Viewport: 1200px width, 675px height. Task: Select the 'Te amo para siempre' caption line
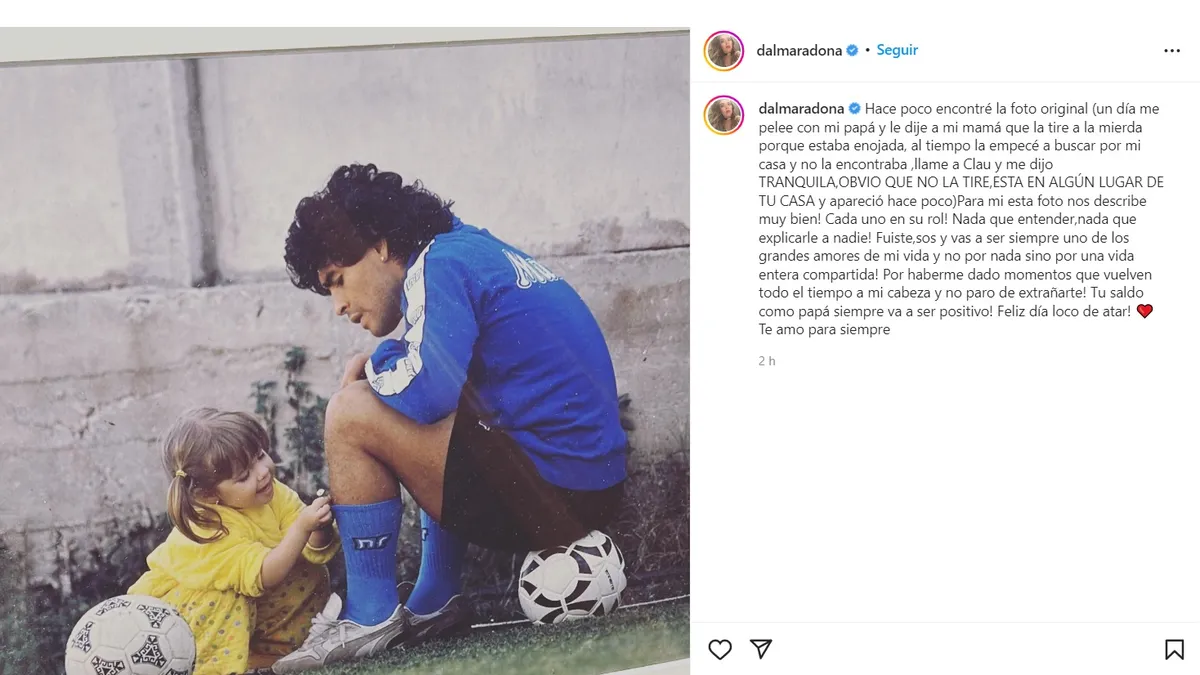click(x=824, y=329)
